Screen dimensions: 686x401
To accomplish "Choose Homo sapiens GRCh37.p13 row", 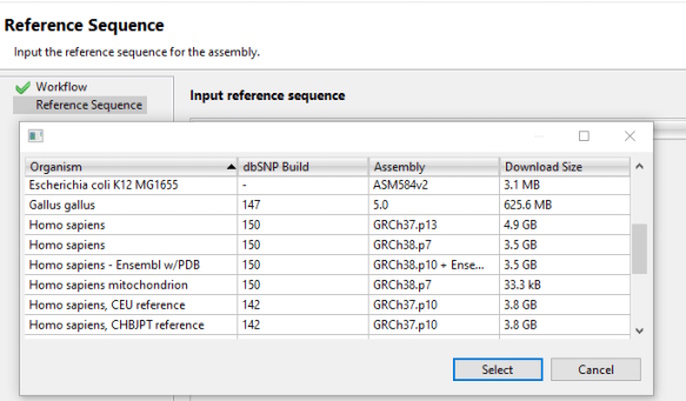I will [327, 225].
